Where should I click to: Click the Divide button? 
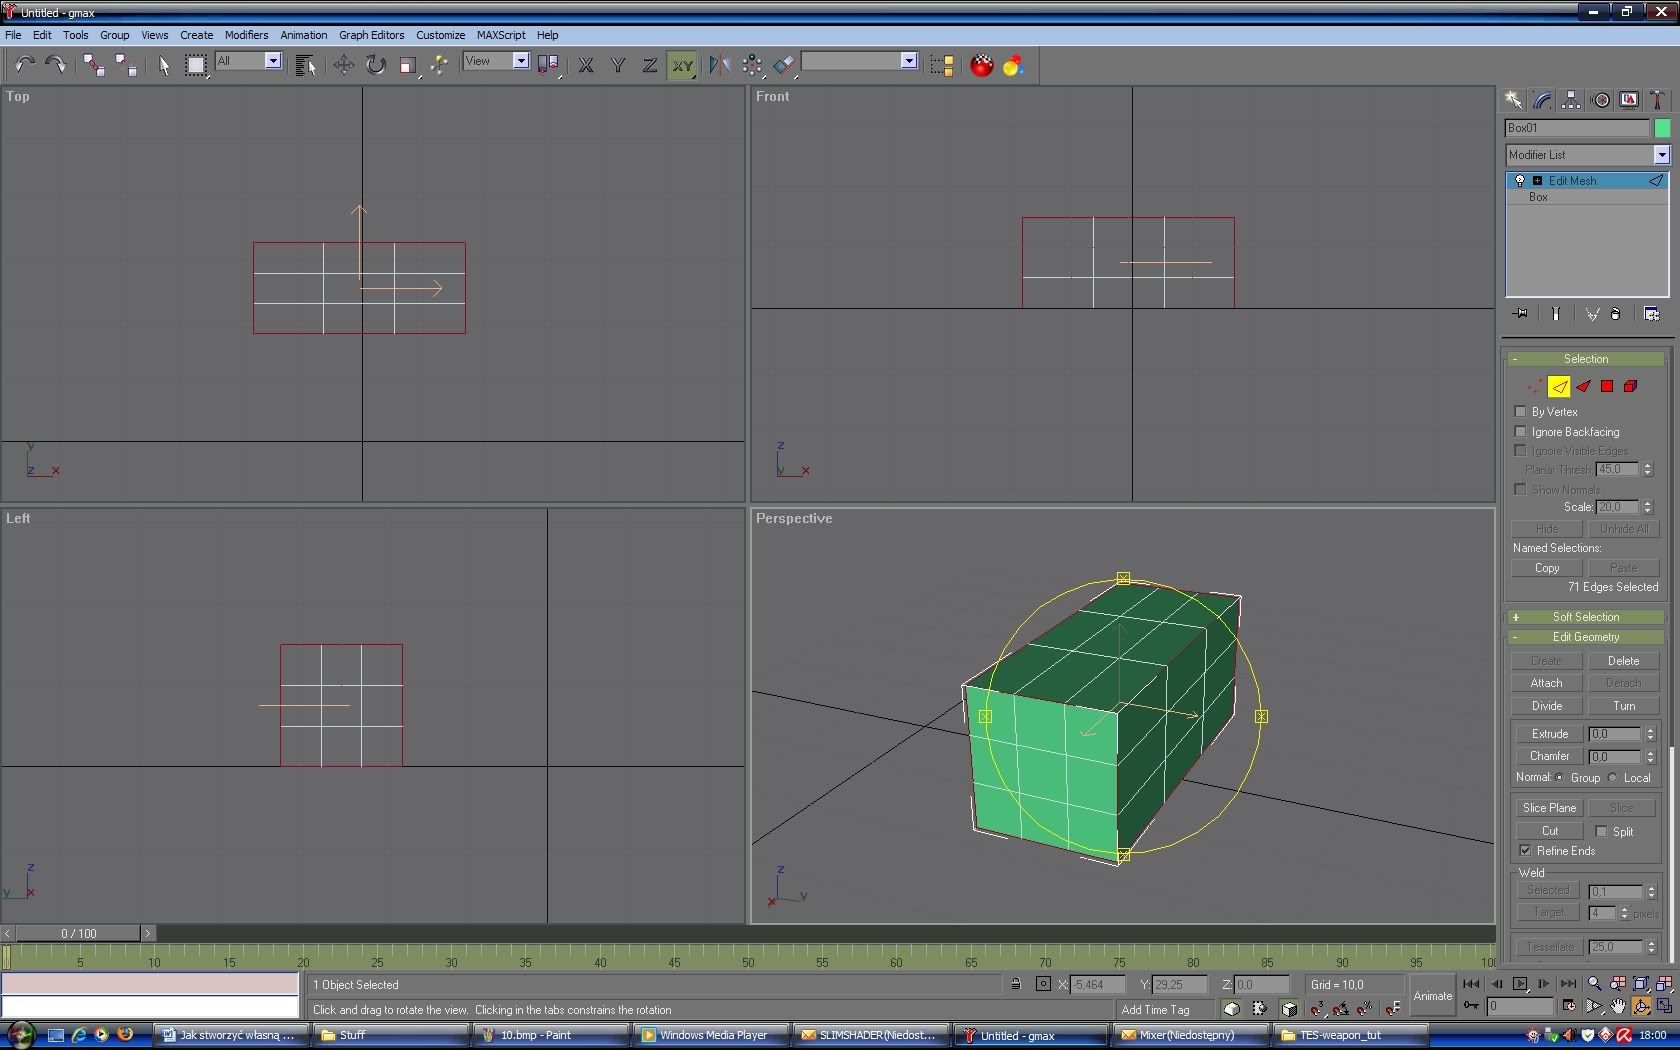point(1546,706)
